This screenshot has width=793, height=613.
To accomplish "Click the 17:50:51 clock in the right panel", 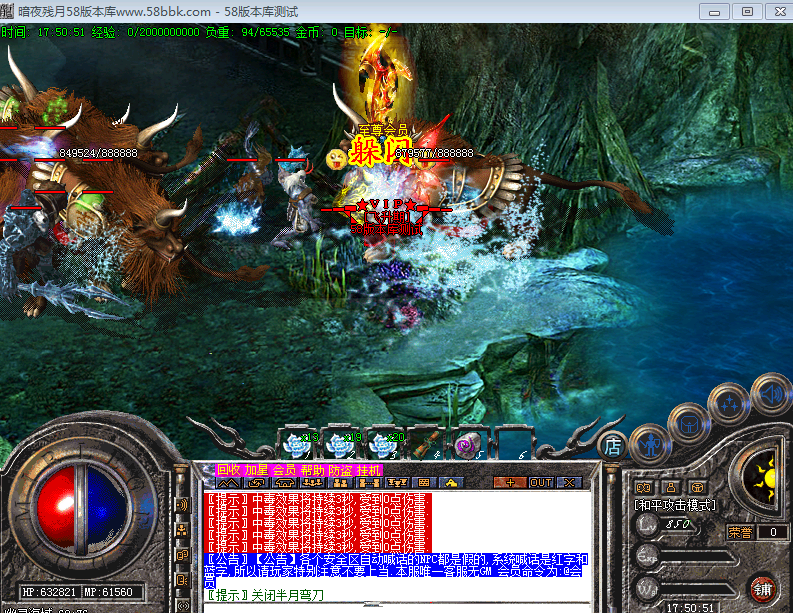I will pos(690,607).
